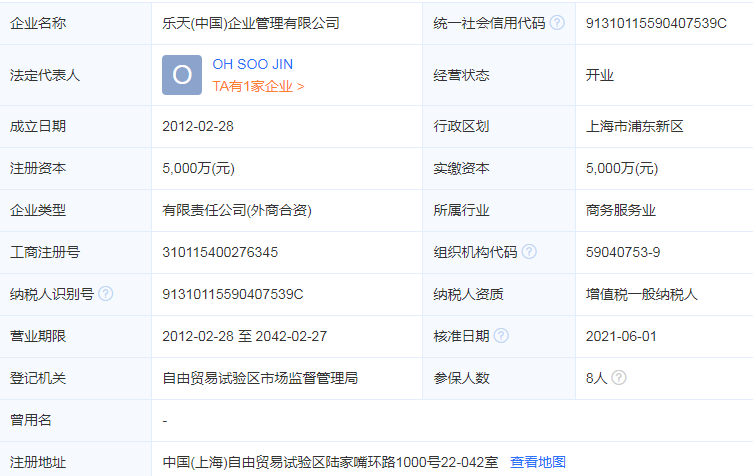The height and width of the screenshot is (476, 753).
Task: Click registration number 310115400276345
Action: tap(220, 252)
